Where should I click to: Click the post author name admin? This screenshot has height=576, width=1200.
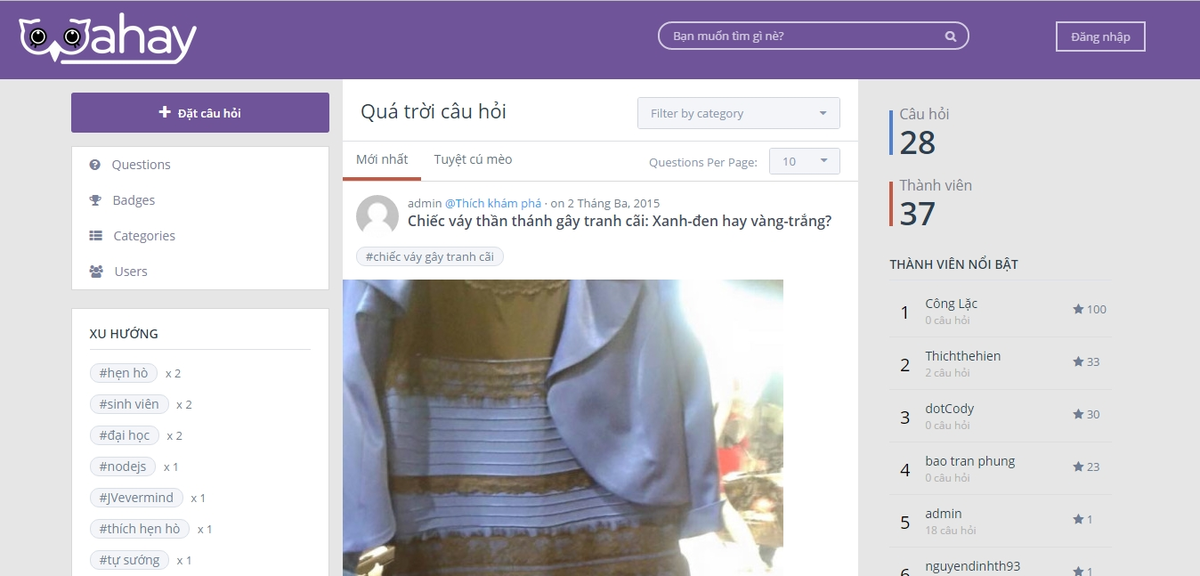(424, 203)
